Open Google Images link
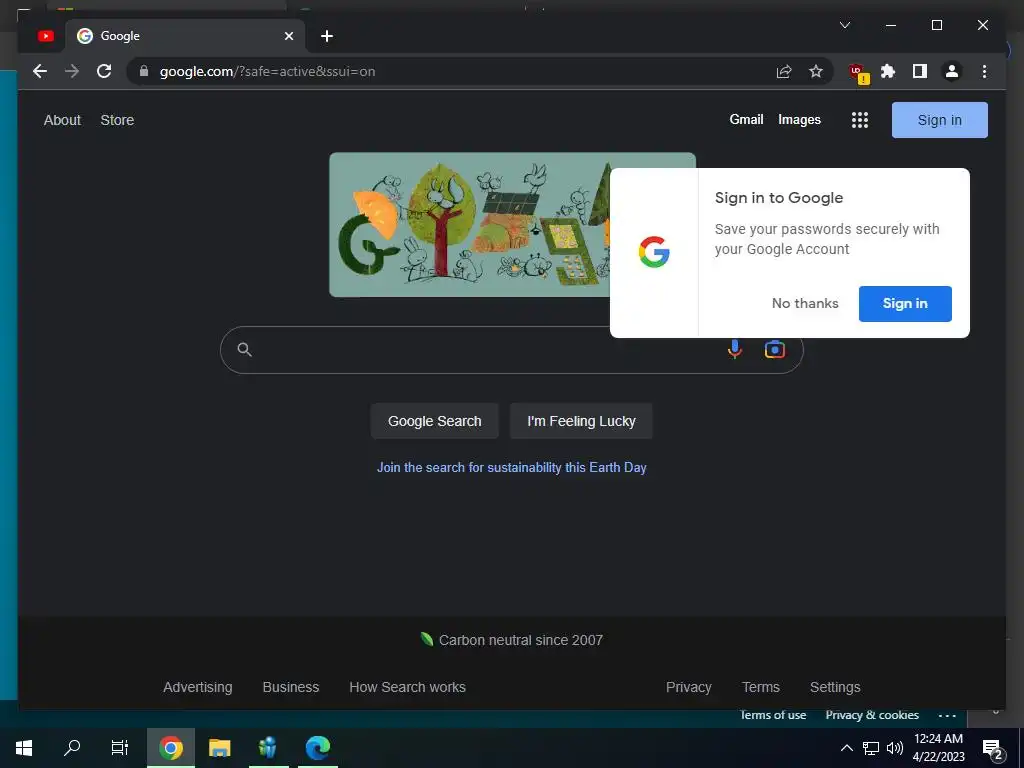This screenshot has height=768, width=1024. pos(799,120)
